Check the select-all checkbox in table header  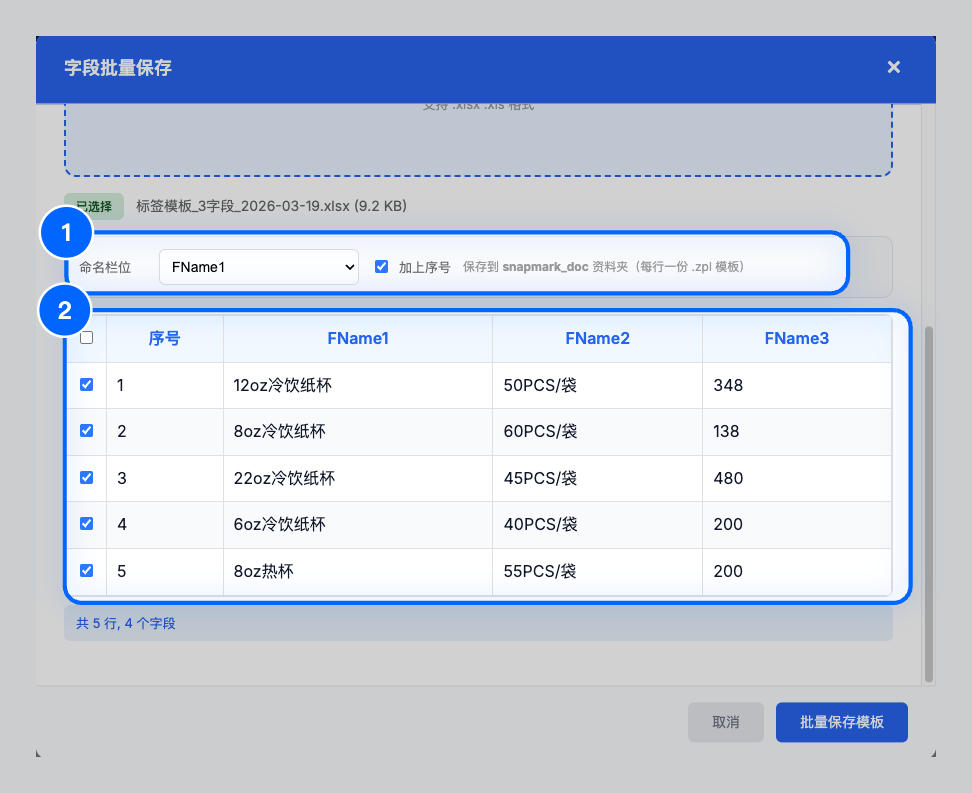coord(86,338)
